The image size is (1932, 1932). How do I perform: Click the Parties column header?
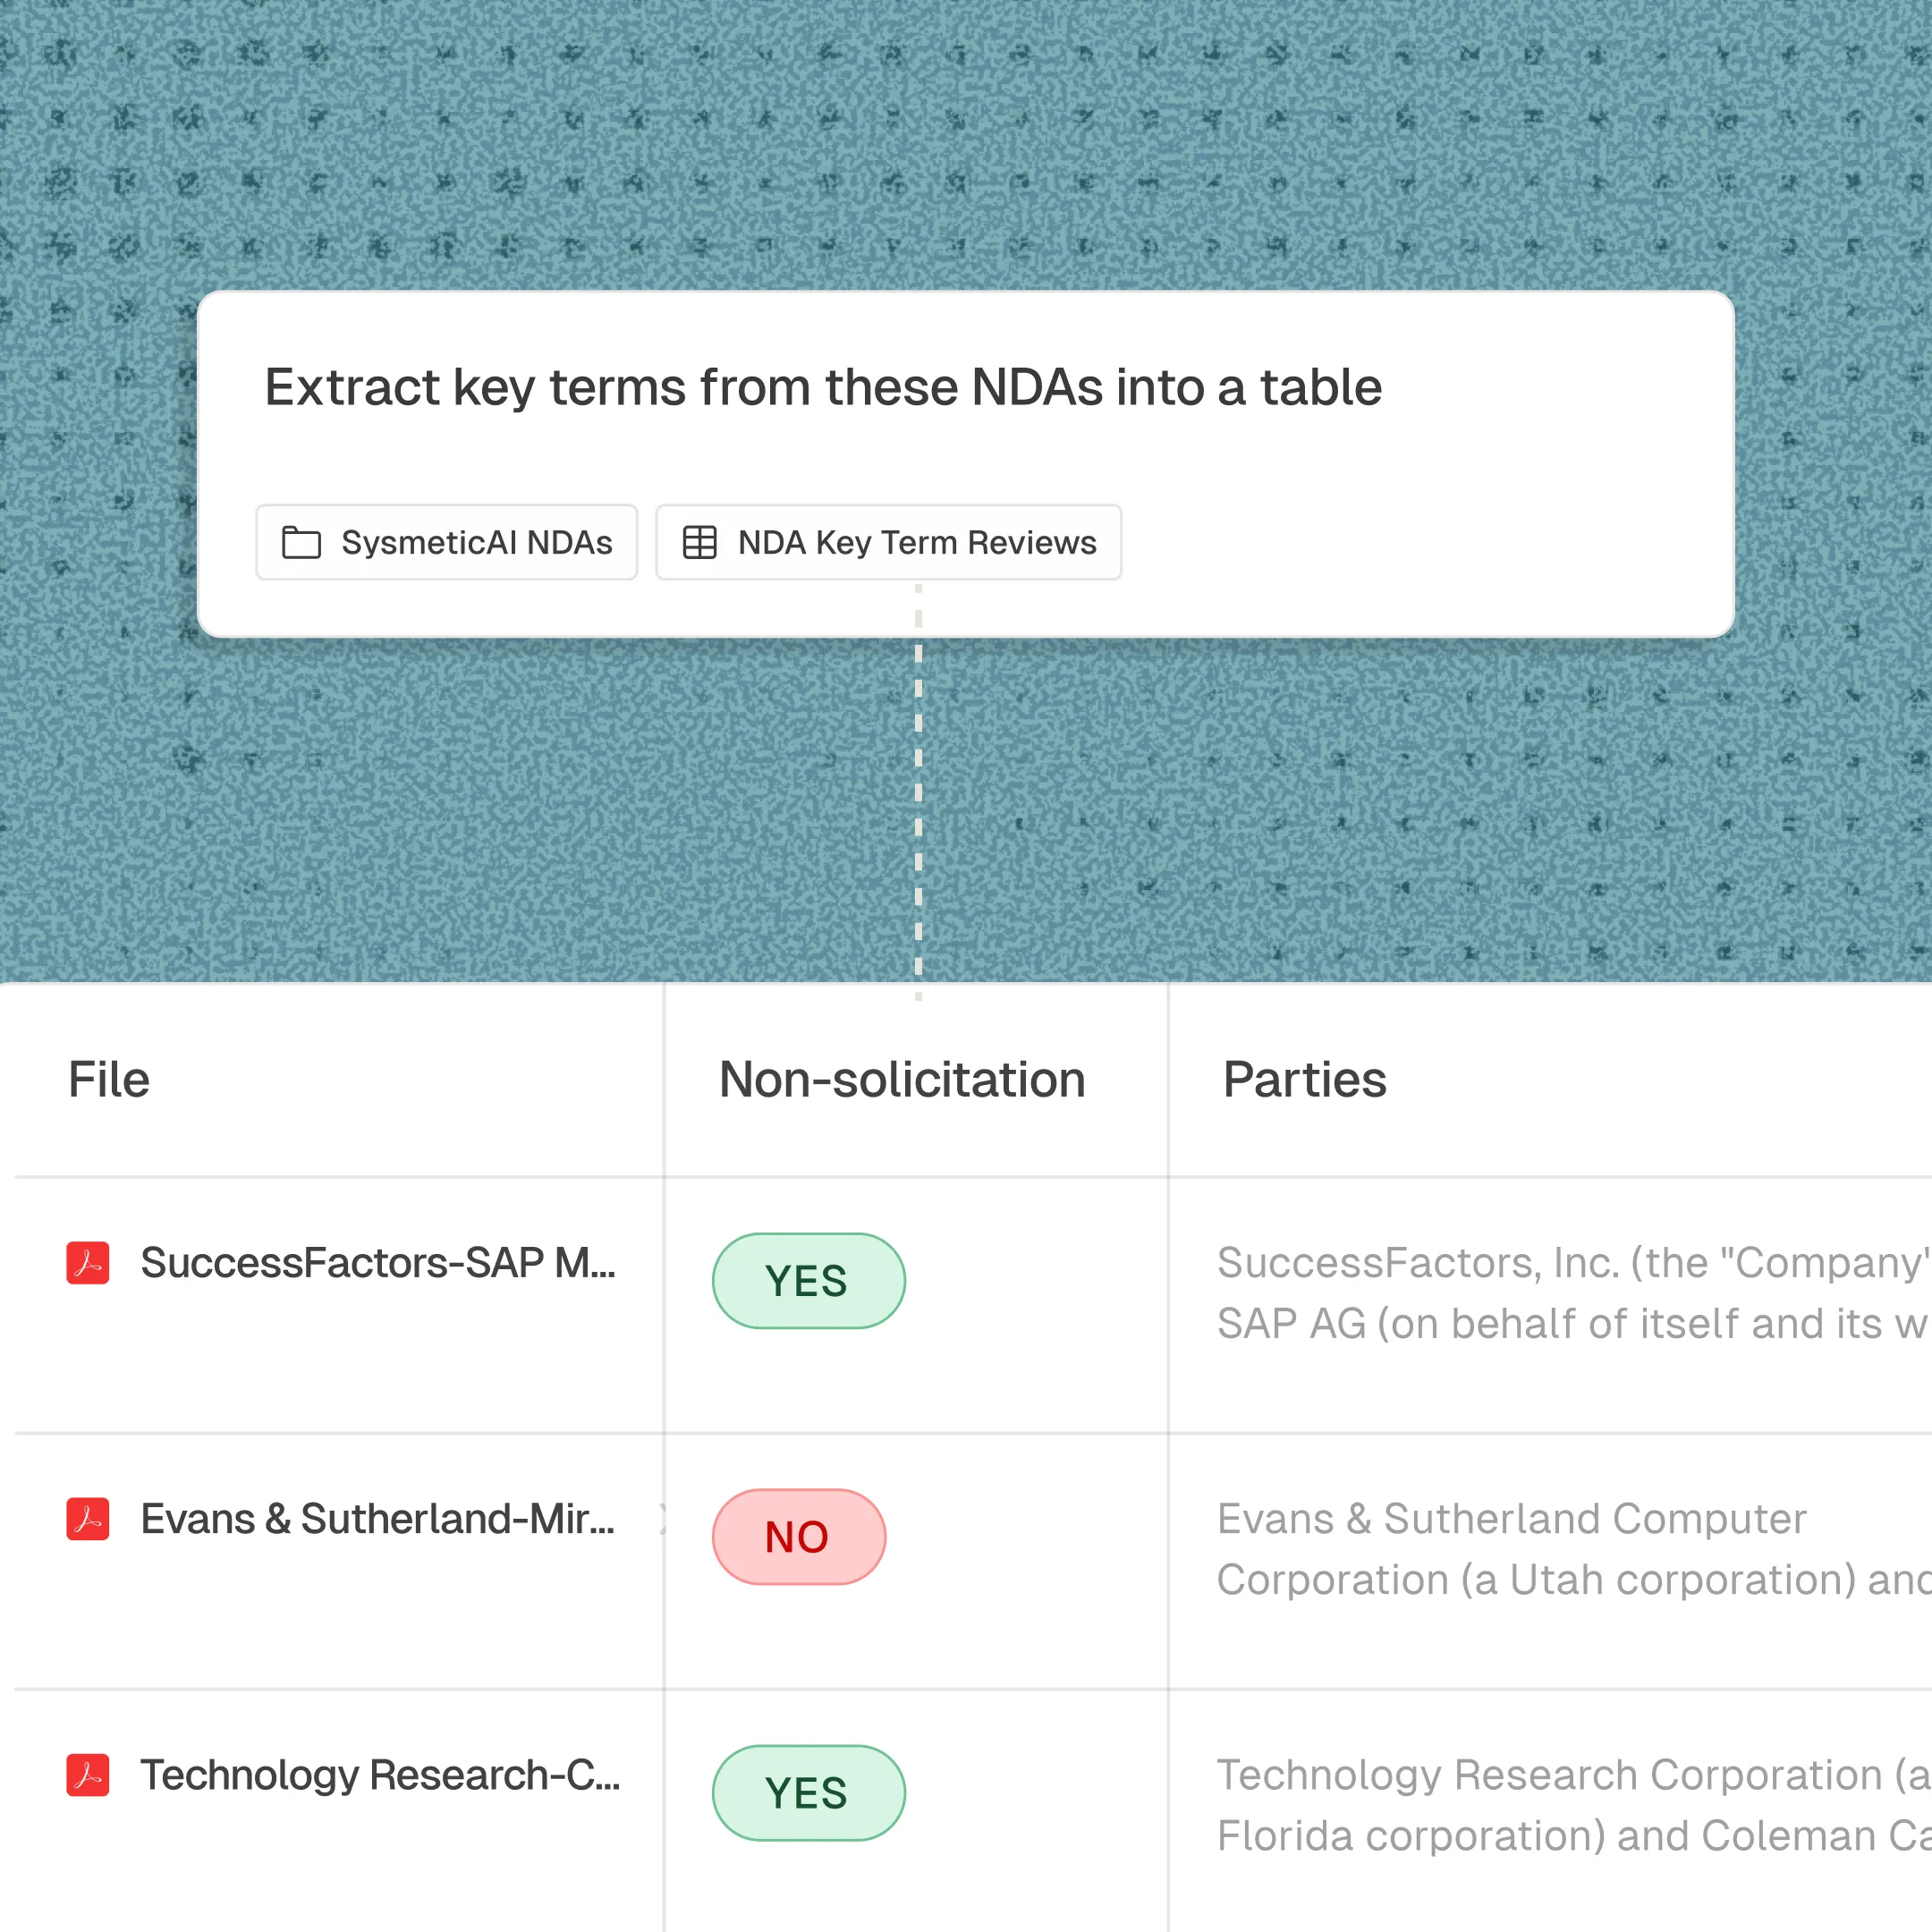pyautogui.click(x=1304, y=1080)
